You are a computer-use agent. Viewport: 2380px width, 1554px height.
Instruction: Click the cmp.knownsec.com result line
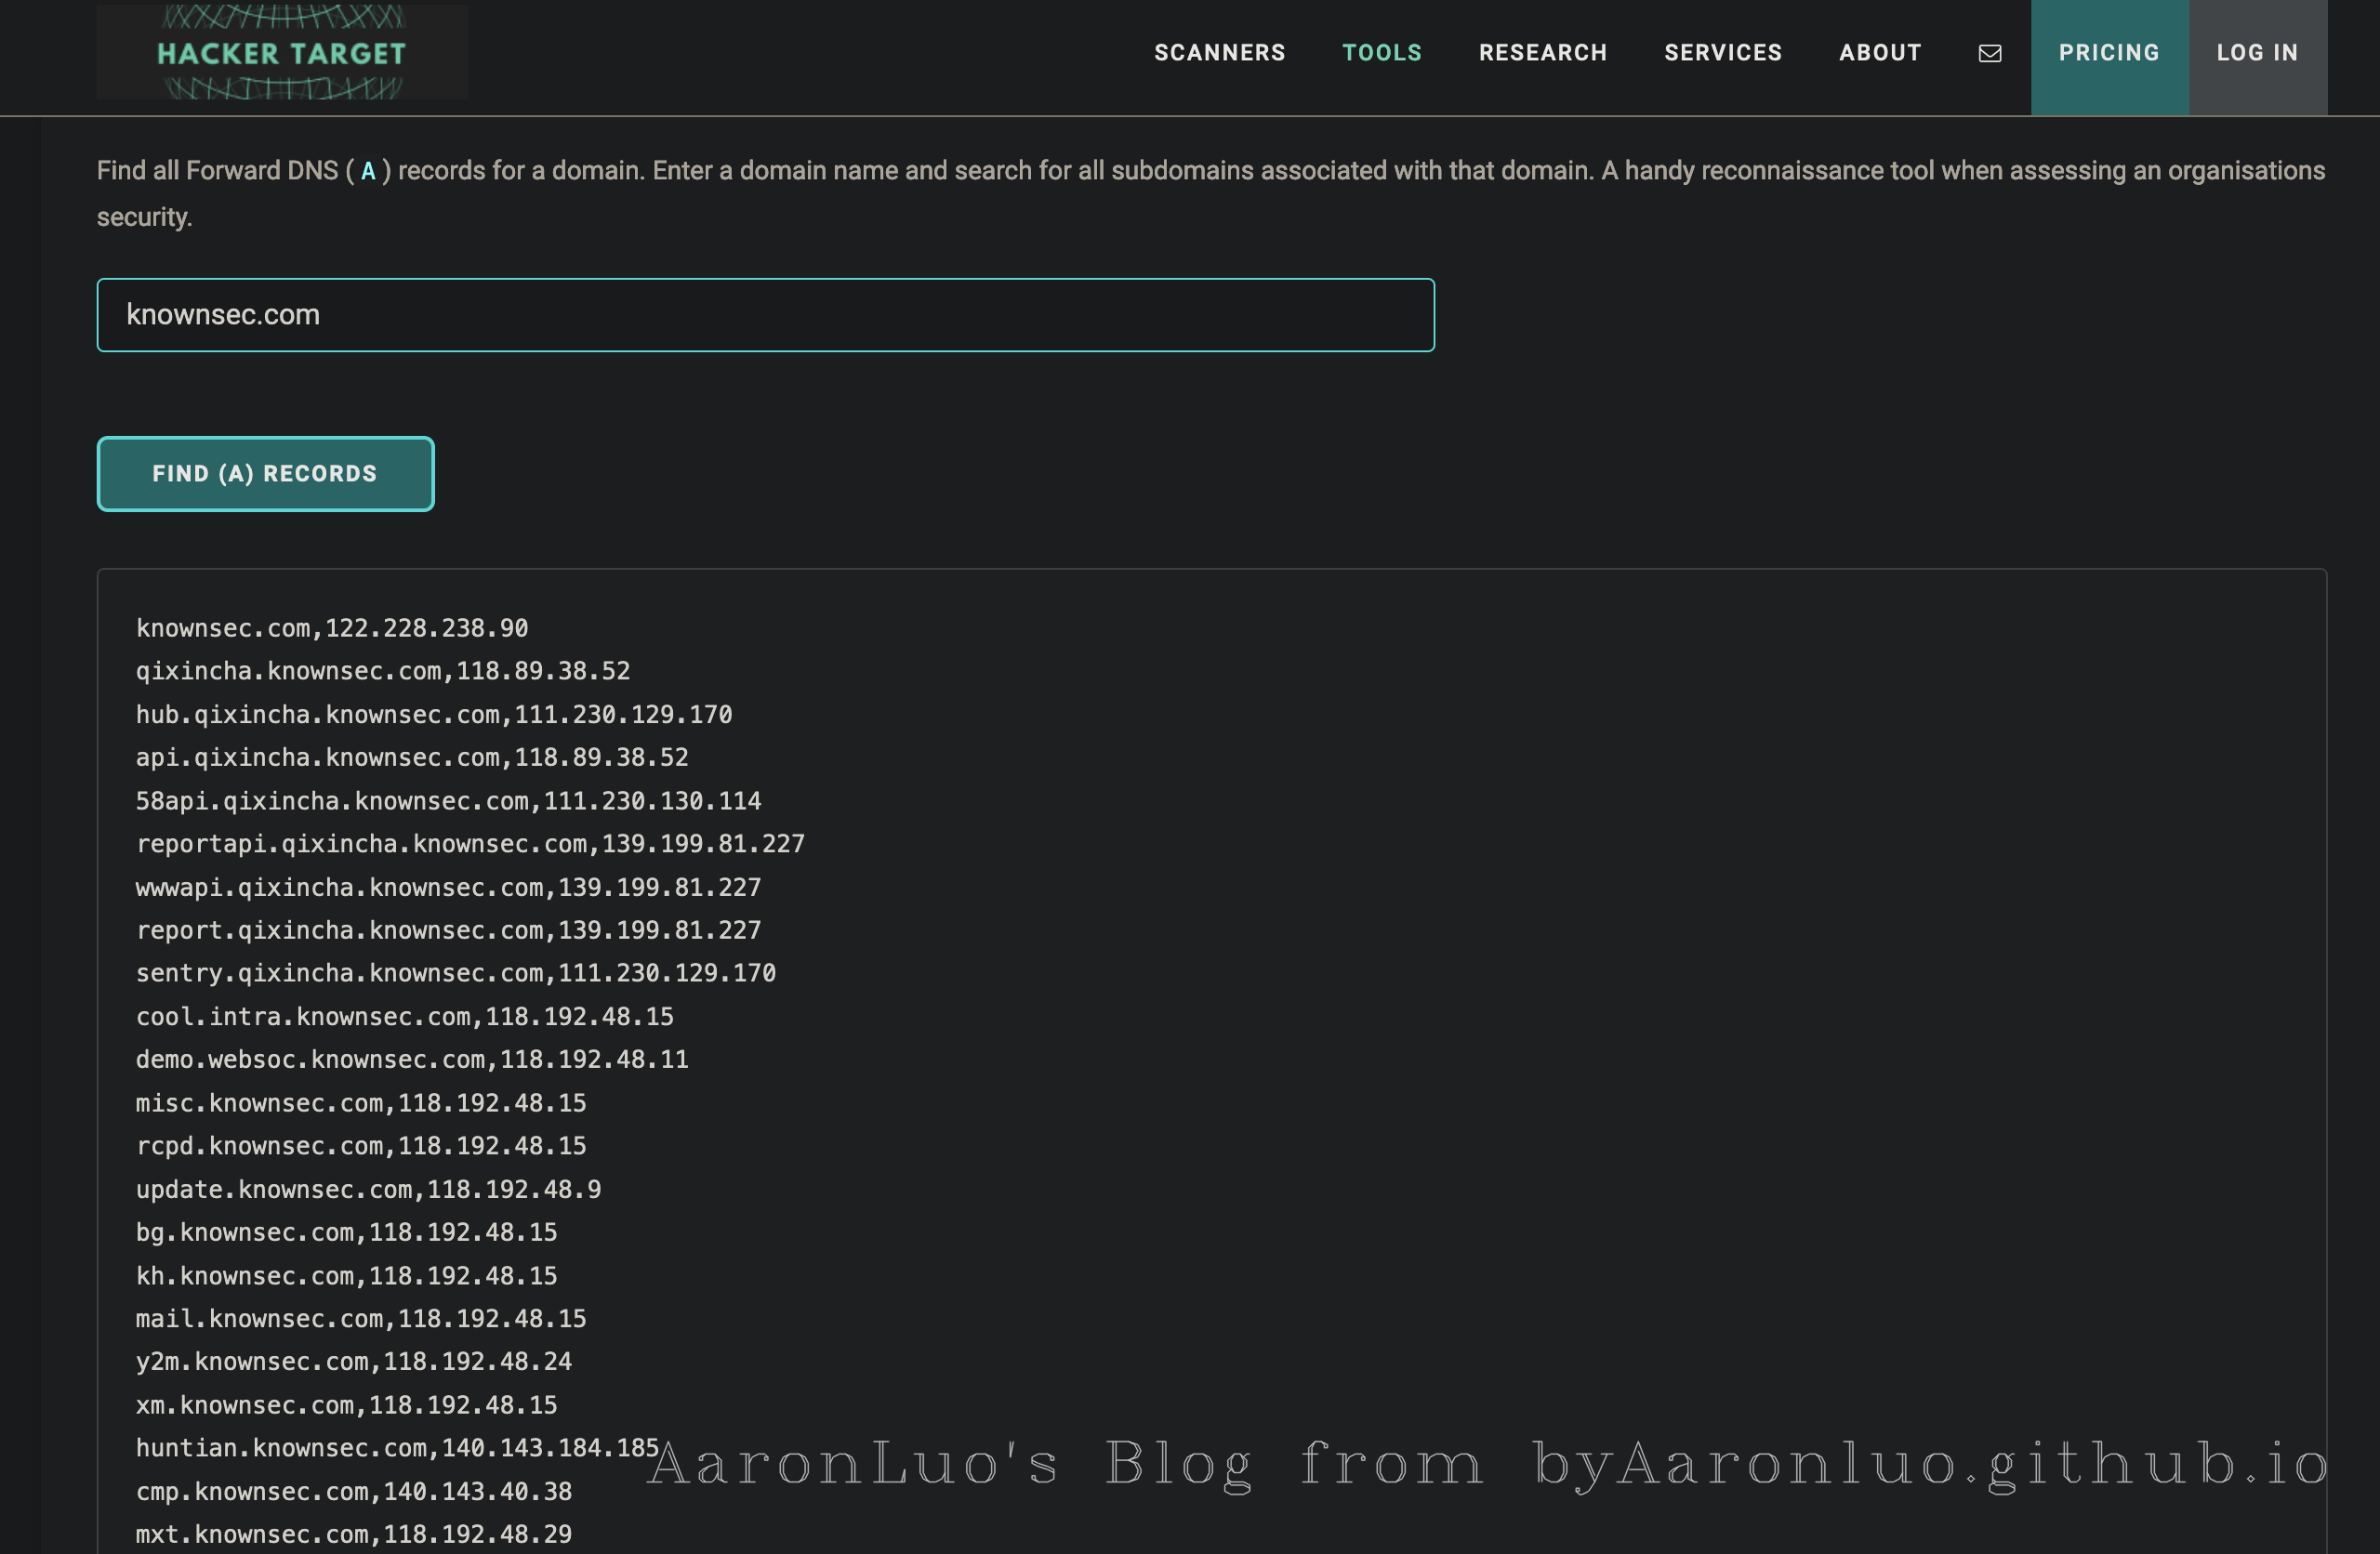(x=354, y=1491)
